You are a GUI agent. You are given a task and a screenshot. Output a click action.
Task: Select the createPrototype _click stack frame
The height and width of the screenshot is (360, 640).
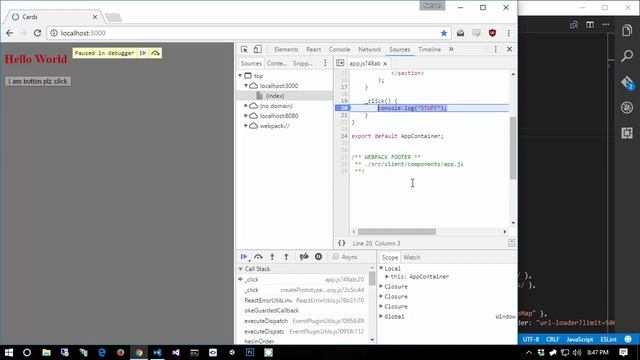pyautogui.click(x=304, y=290)
